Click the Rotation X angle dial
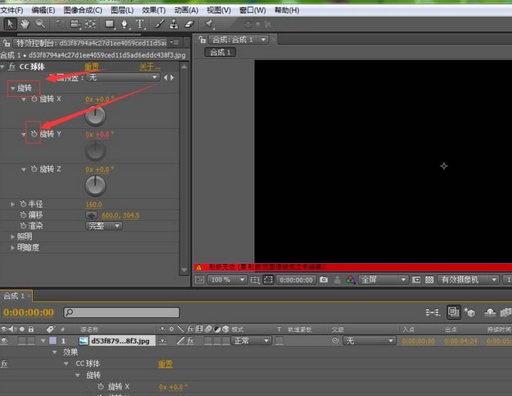Image resolution: width=512 pixels, height=396 pixels. click(95, 116)
